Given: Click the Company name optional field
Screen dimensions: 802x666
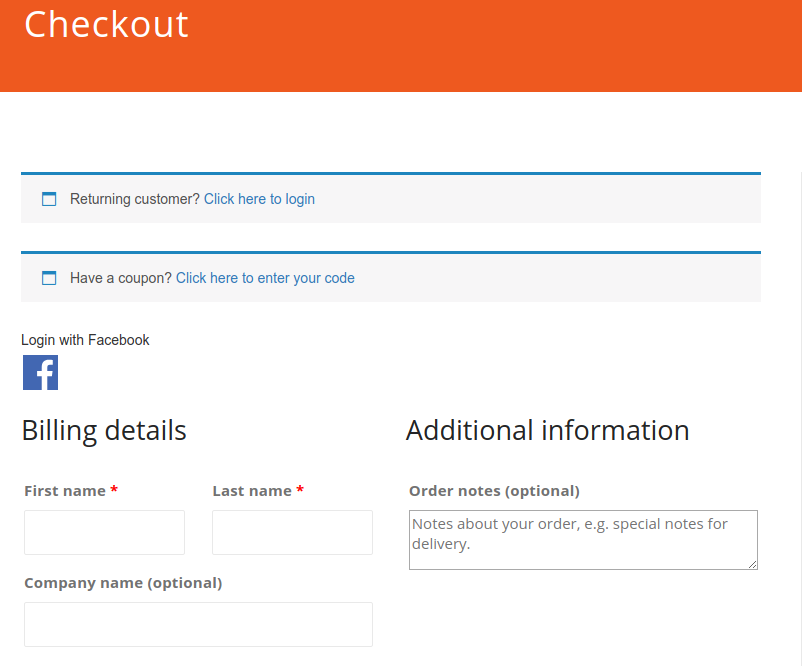Looking at the screenshot, I should (x=197, y=624).
